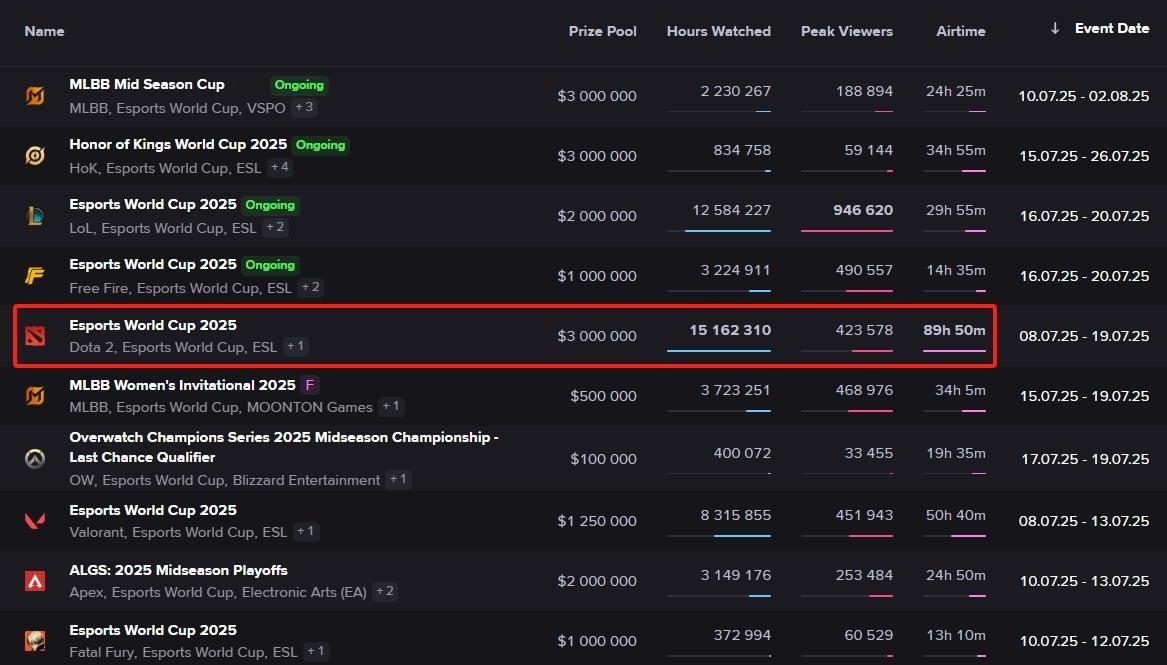Select the League of Legends game icon
Viewport: 1167px width, 665px height.
35,216
